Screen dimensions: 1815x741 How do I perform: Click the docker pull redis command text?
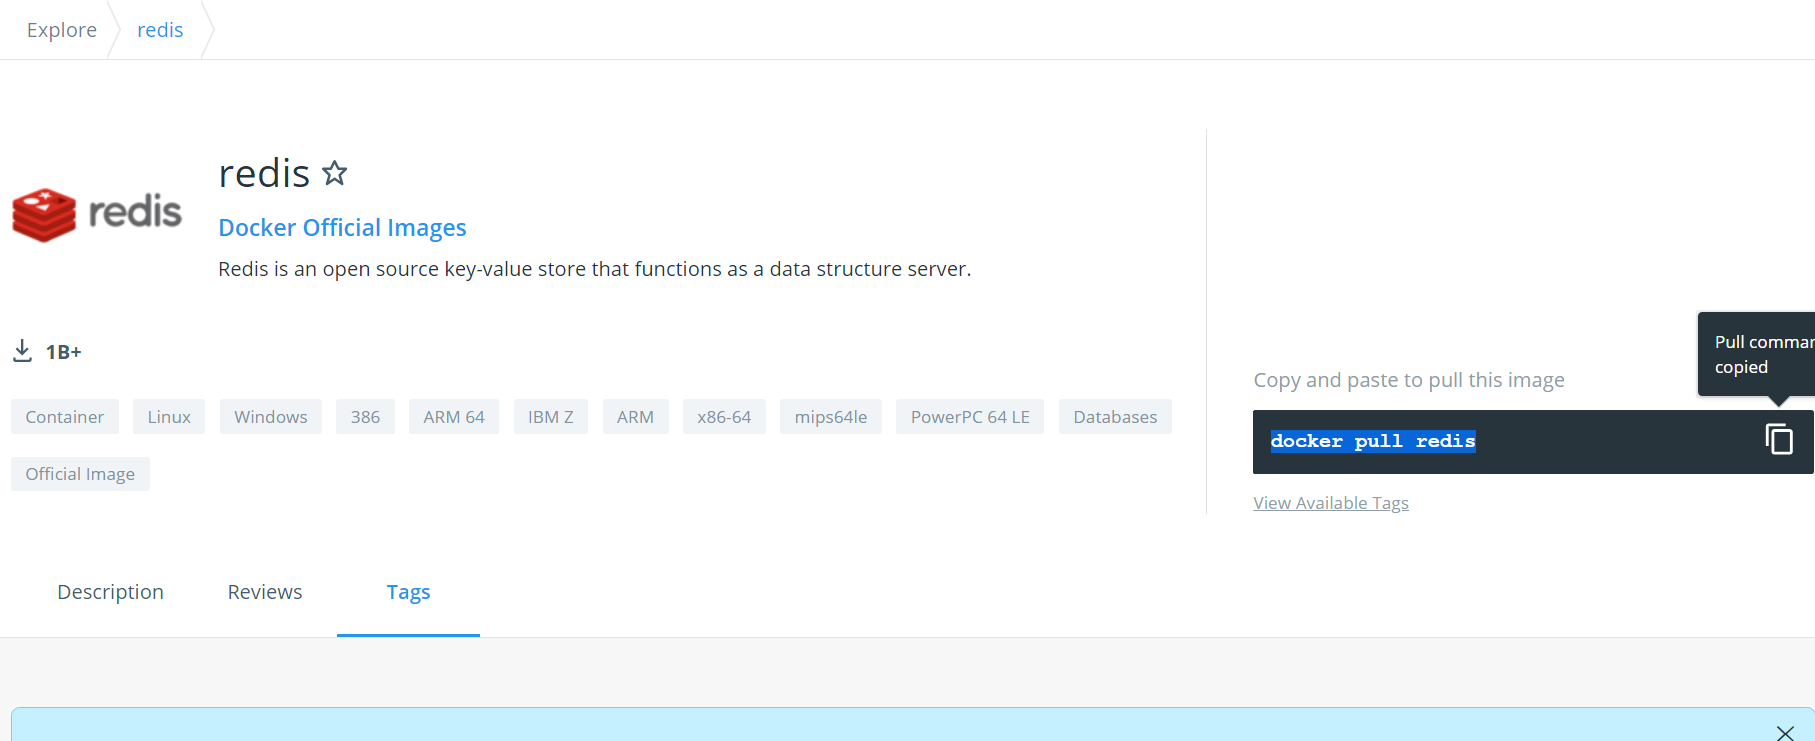point(1373,441)
